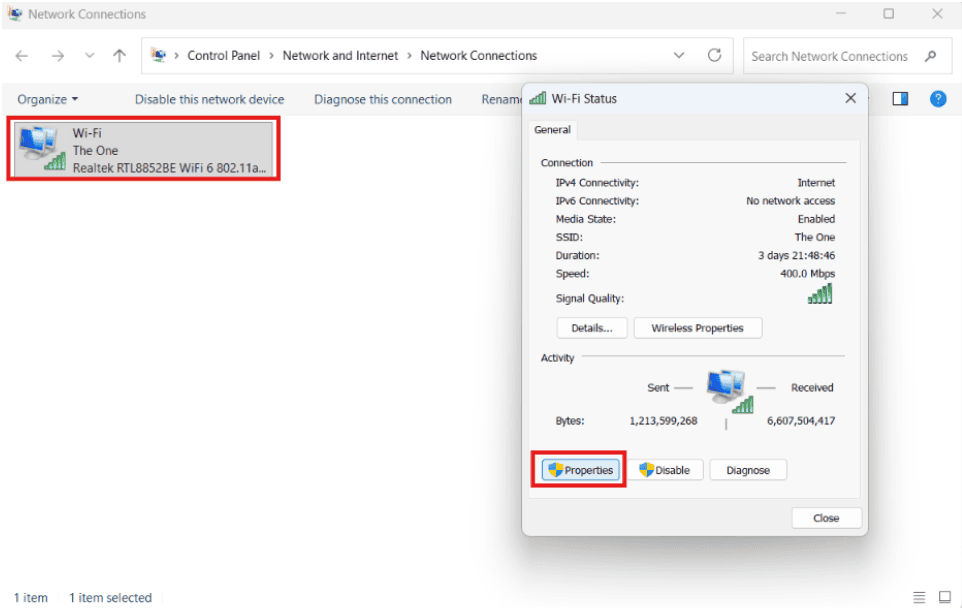Switch to large icons view
This screenshot has width=962, height=608.
click(x=945, y=597)
